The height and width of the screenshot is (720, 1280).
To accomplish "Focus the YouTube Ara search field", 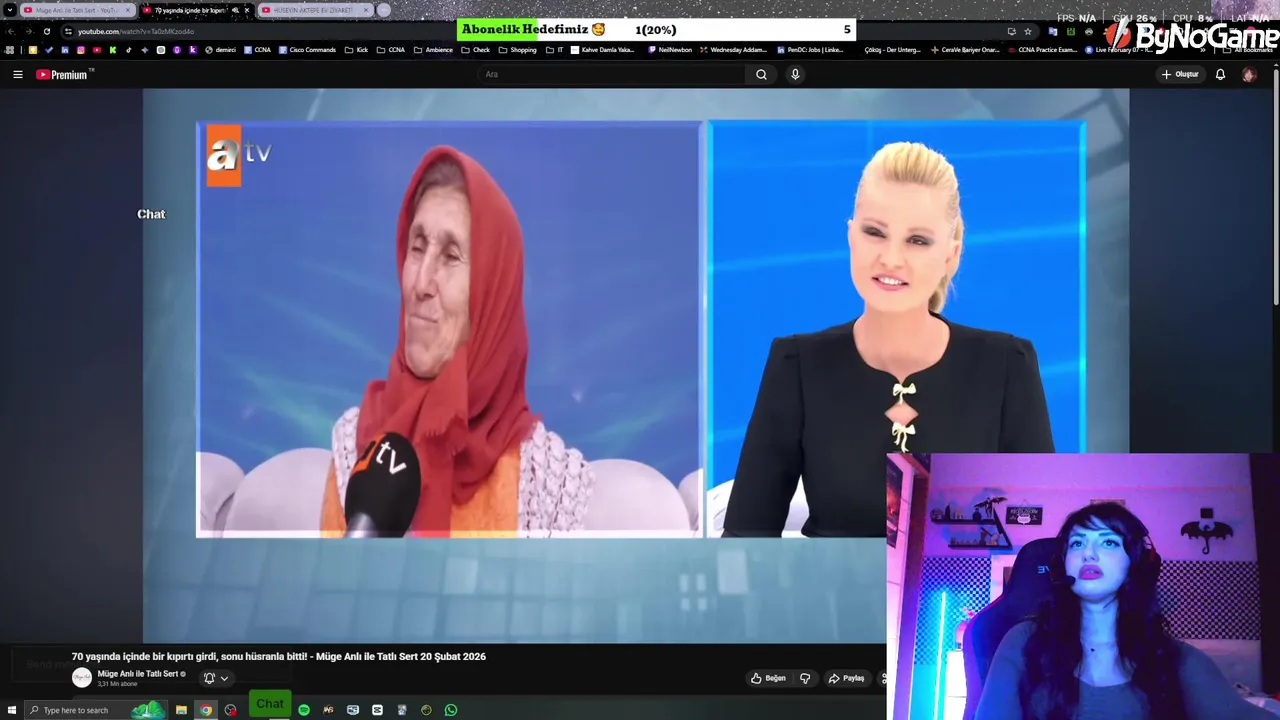I will click(612, 74).
